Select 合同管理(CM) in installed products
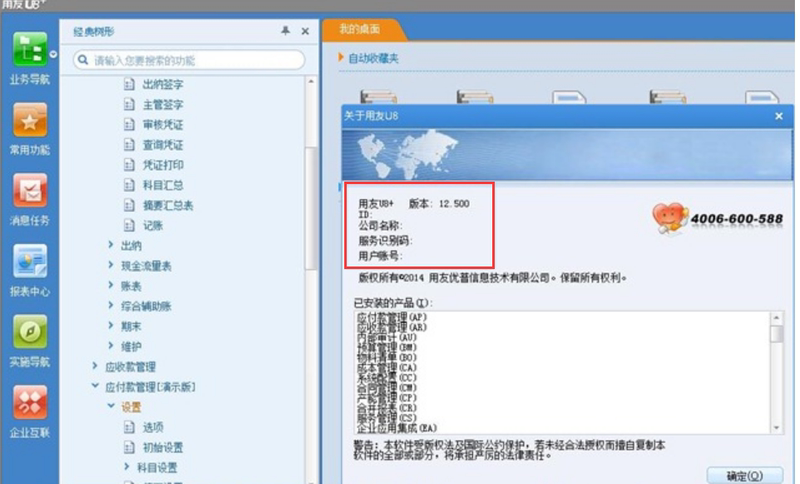Screen dimensions: 800x484 click(x=386, y=388)
